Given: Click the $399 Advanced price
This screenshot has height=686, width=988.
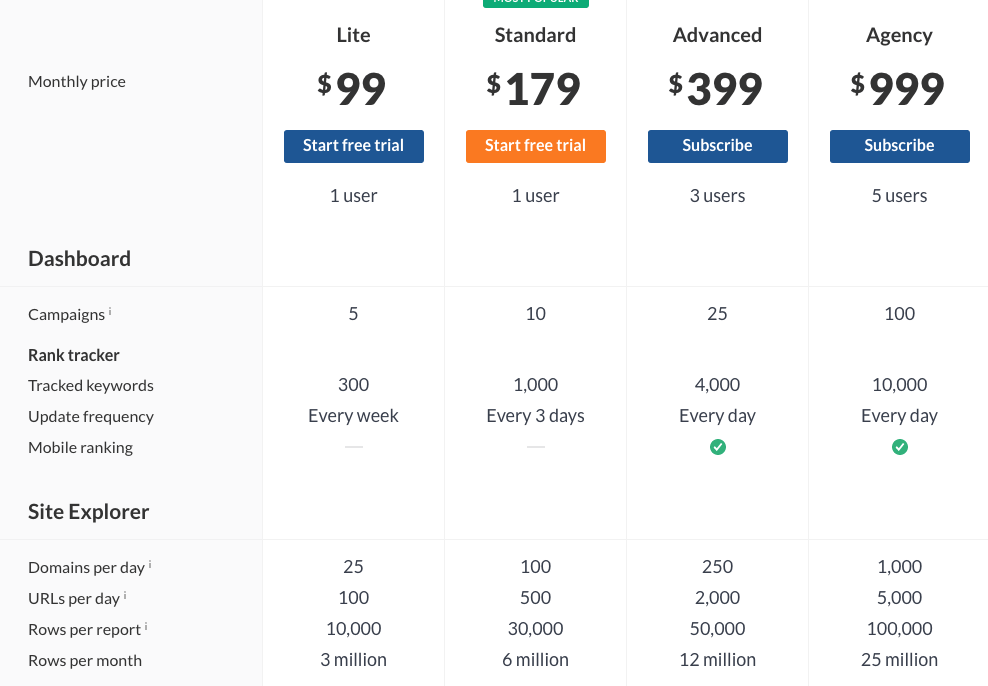Looking at the screenshot, I should pos(716,88).
